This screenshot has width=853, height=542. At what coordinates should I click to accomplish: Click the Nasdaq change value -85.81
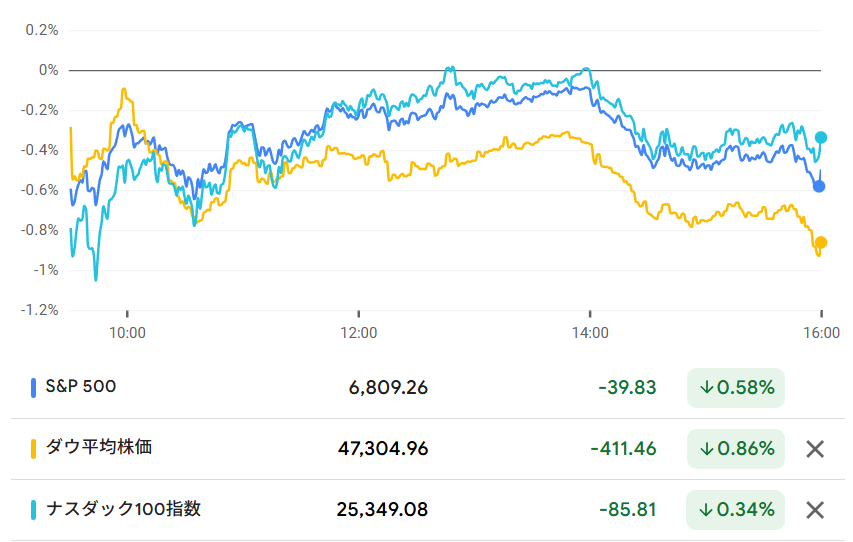point(627,510)
